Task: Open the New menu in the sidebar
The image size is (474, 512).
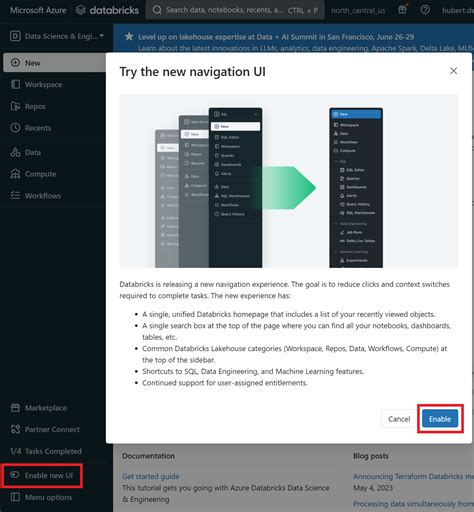Action: (x=55, y=63)
